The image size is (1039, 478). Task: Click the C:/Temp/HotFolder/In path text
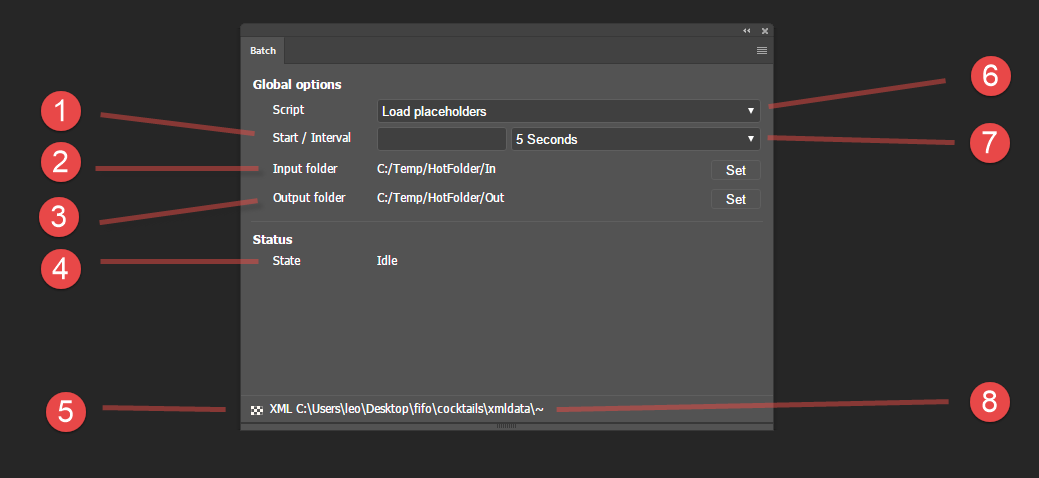coord(436,169)
